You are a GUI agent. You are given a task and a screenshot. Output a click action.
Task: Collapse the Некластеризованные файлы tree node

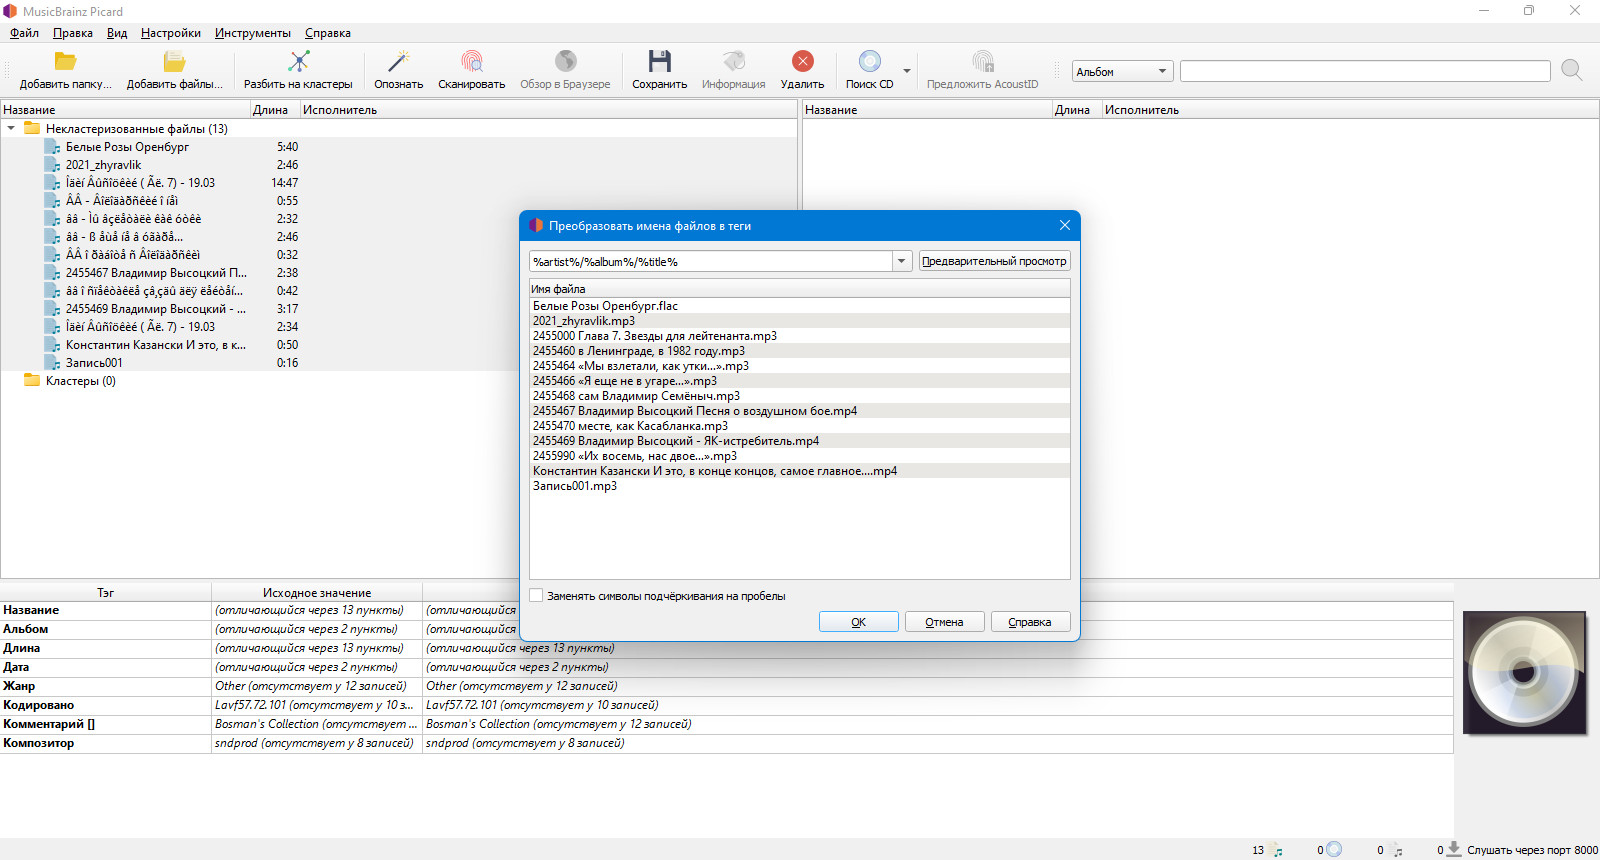point(11,128)
